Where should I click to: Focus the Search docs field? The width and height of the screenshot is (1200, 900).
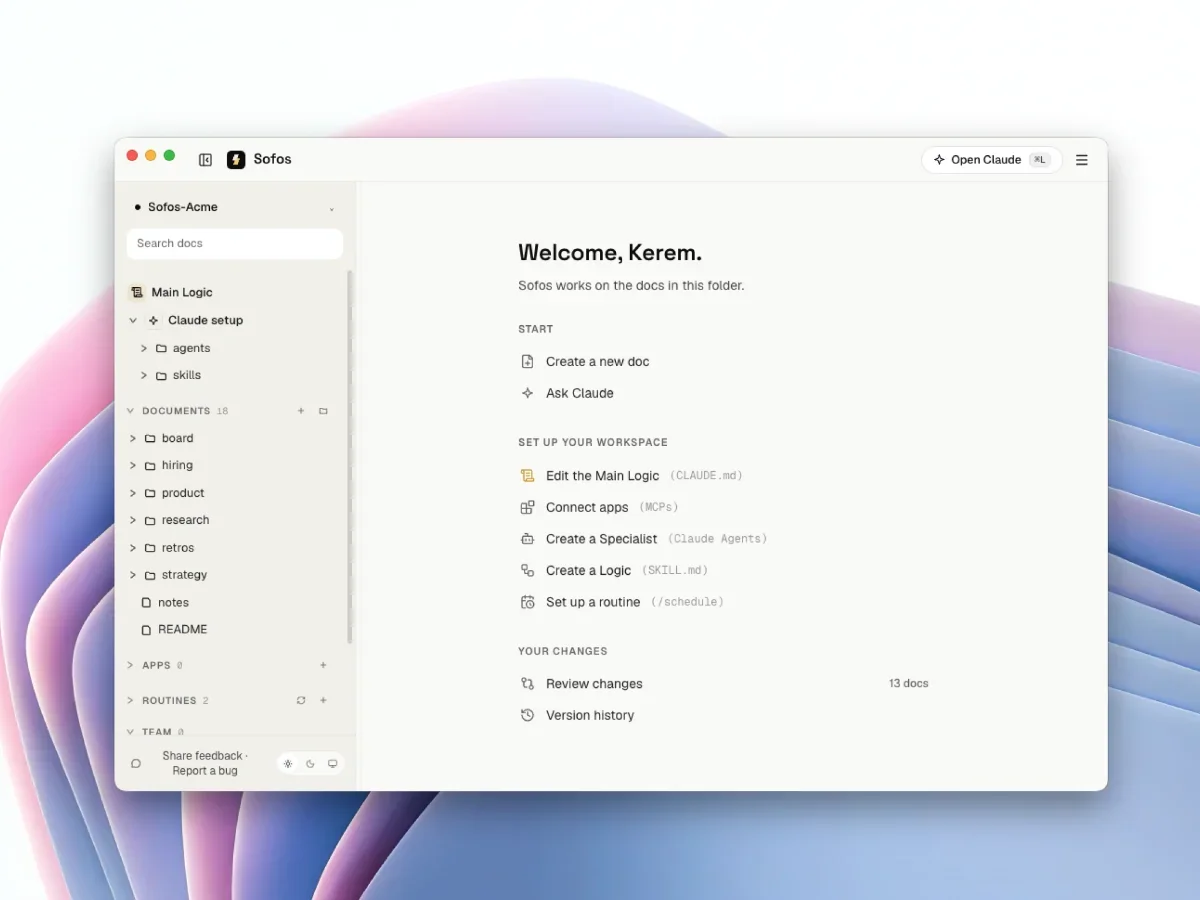point(235,243)
